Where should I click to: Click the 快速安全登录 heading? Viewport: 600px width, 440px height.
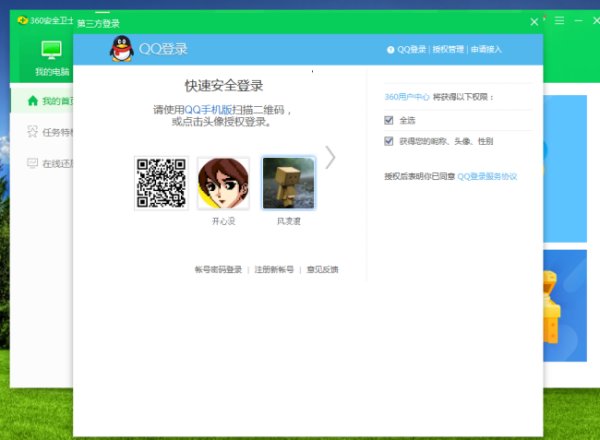pyautogui.click(x=224, y=86)
